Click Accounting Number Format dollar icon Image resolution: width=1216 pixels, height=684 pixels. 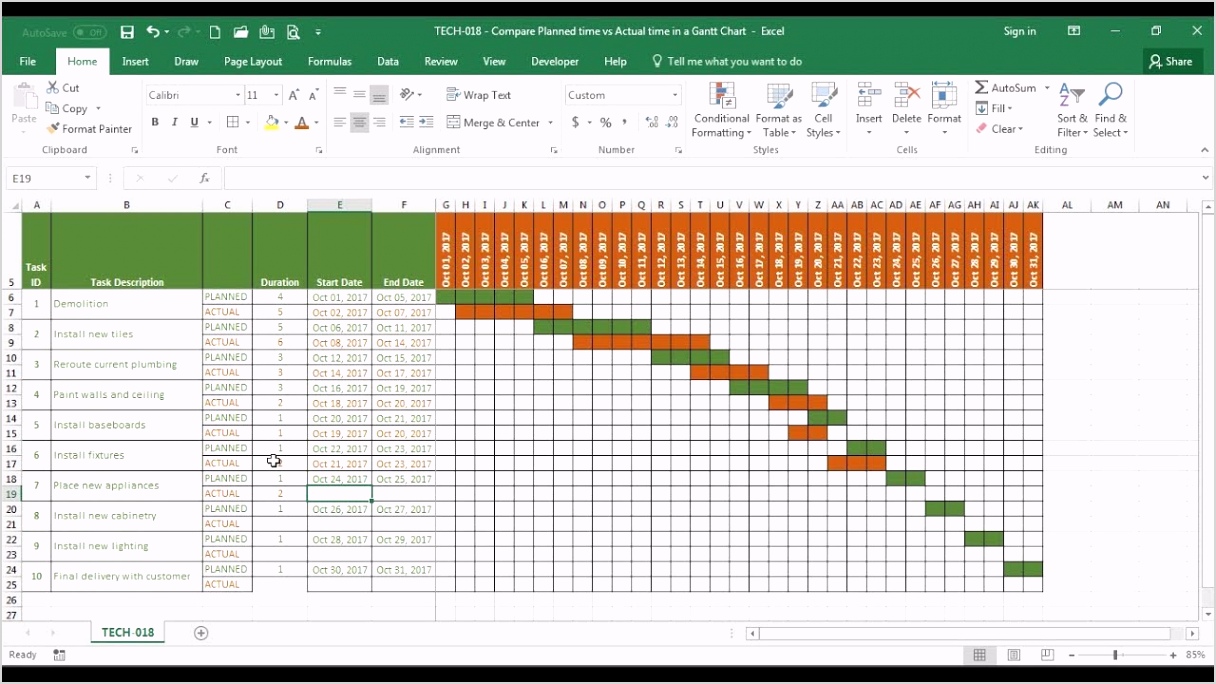click(575, 122)
